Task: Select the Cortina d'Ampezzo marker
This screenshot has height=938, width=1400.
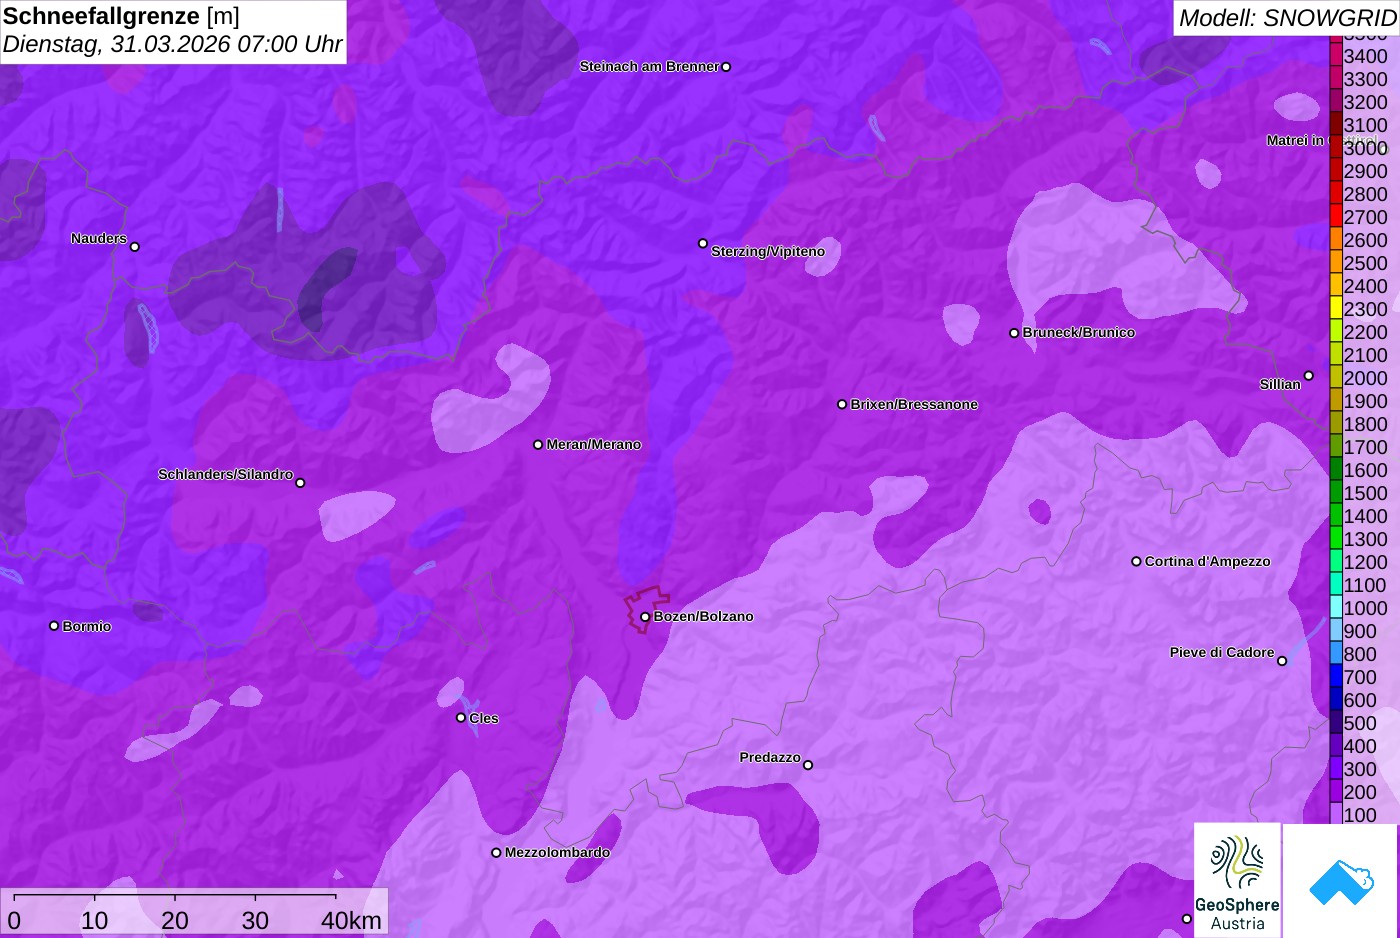Action: [1136, 562]
